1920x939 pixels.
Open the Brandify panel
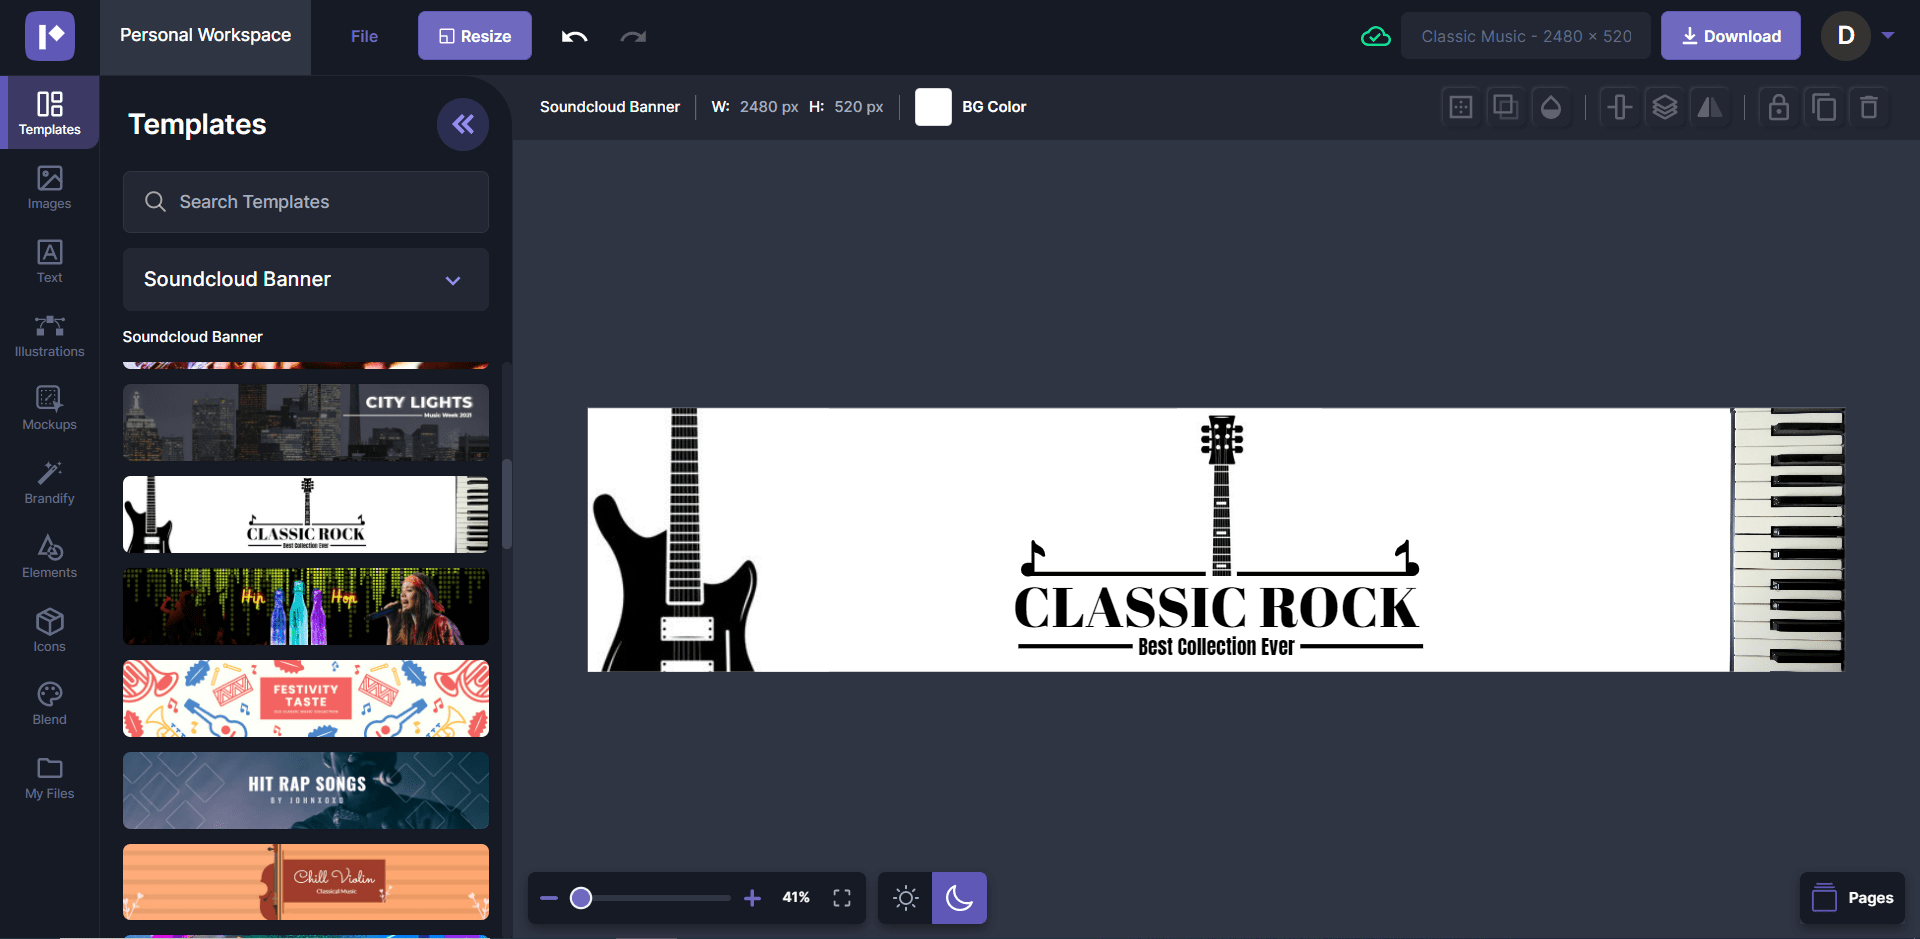pos(49,482)
